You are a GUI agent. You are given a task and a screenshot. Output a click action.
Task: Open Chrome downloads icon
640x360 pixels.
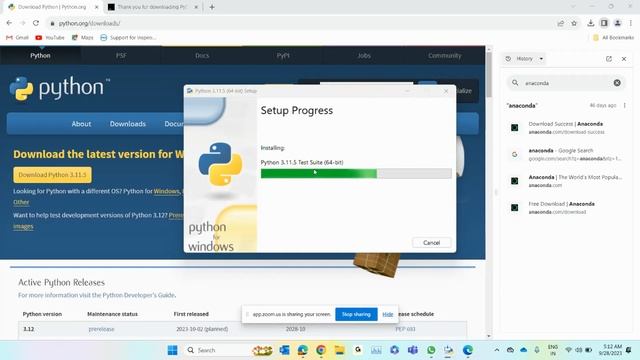pyautogui.click(x=591, y=23)
